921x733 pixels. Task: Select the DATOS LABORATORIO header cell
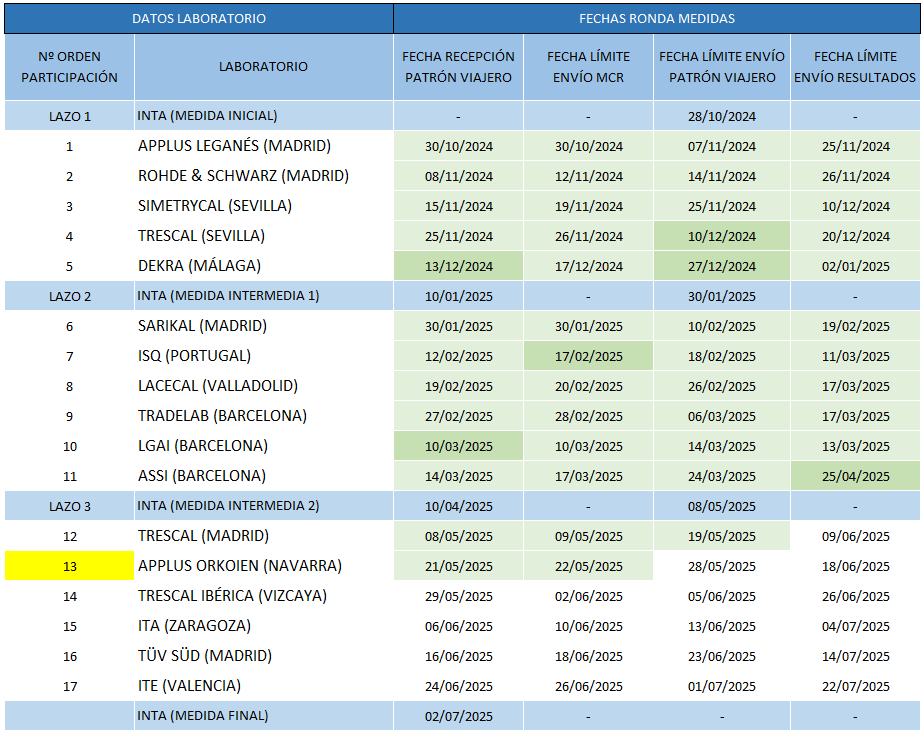[199, 18]
